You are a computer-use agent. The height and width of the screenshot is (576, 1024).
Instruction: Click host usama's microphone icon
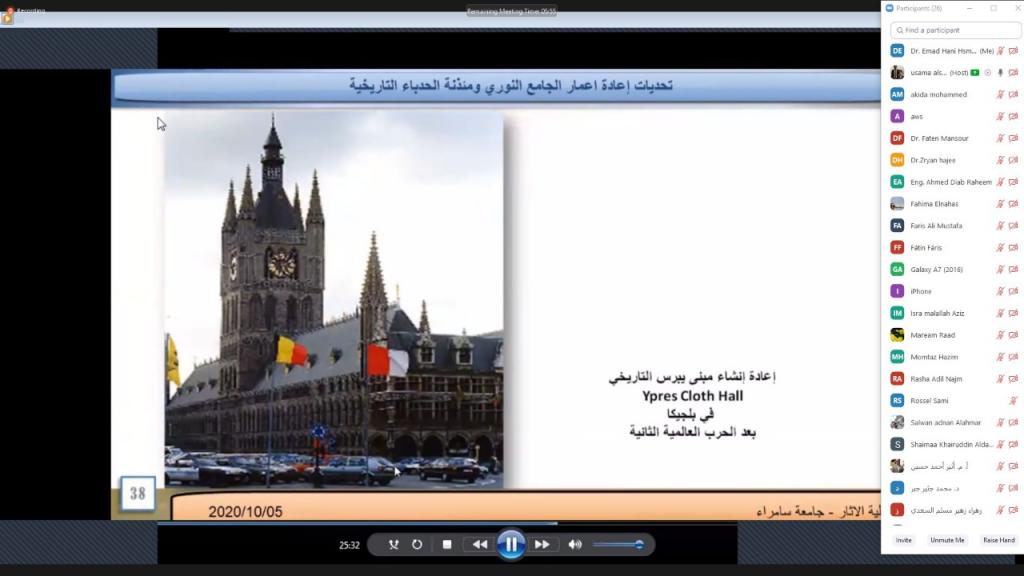point(1000,73)
